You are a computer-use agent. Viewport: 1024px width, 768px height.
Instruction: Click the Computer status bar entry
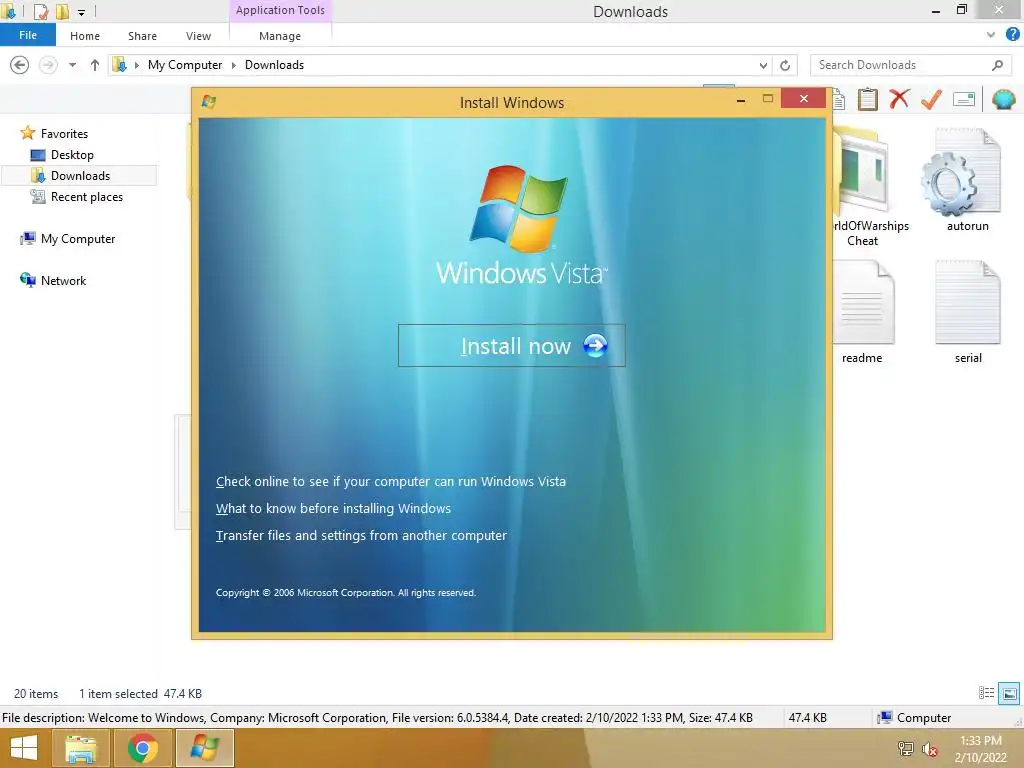[914, 717]
